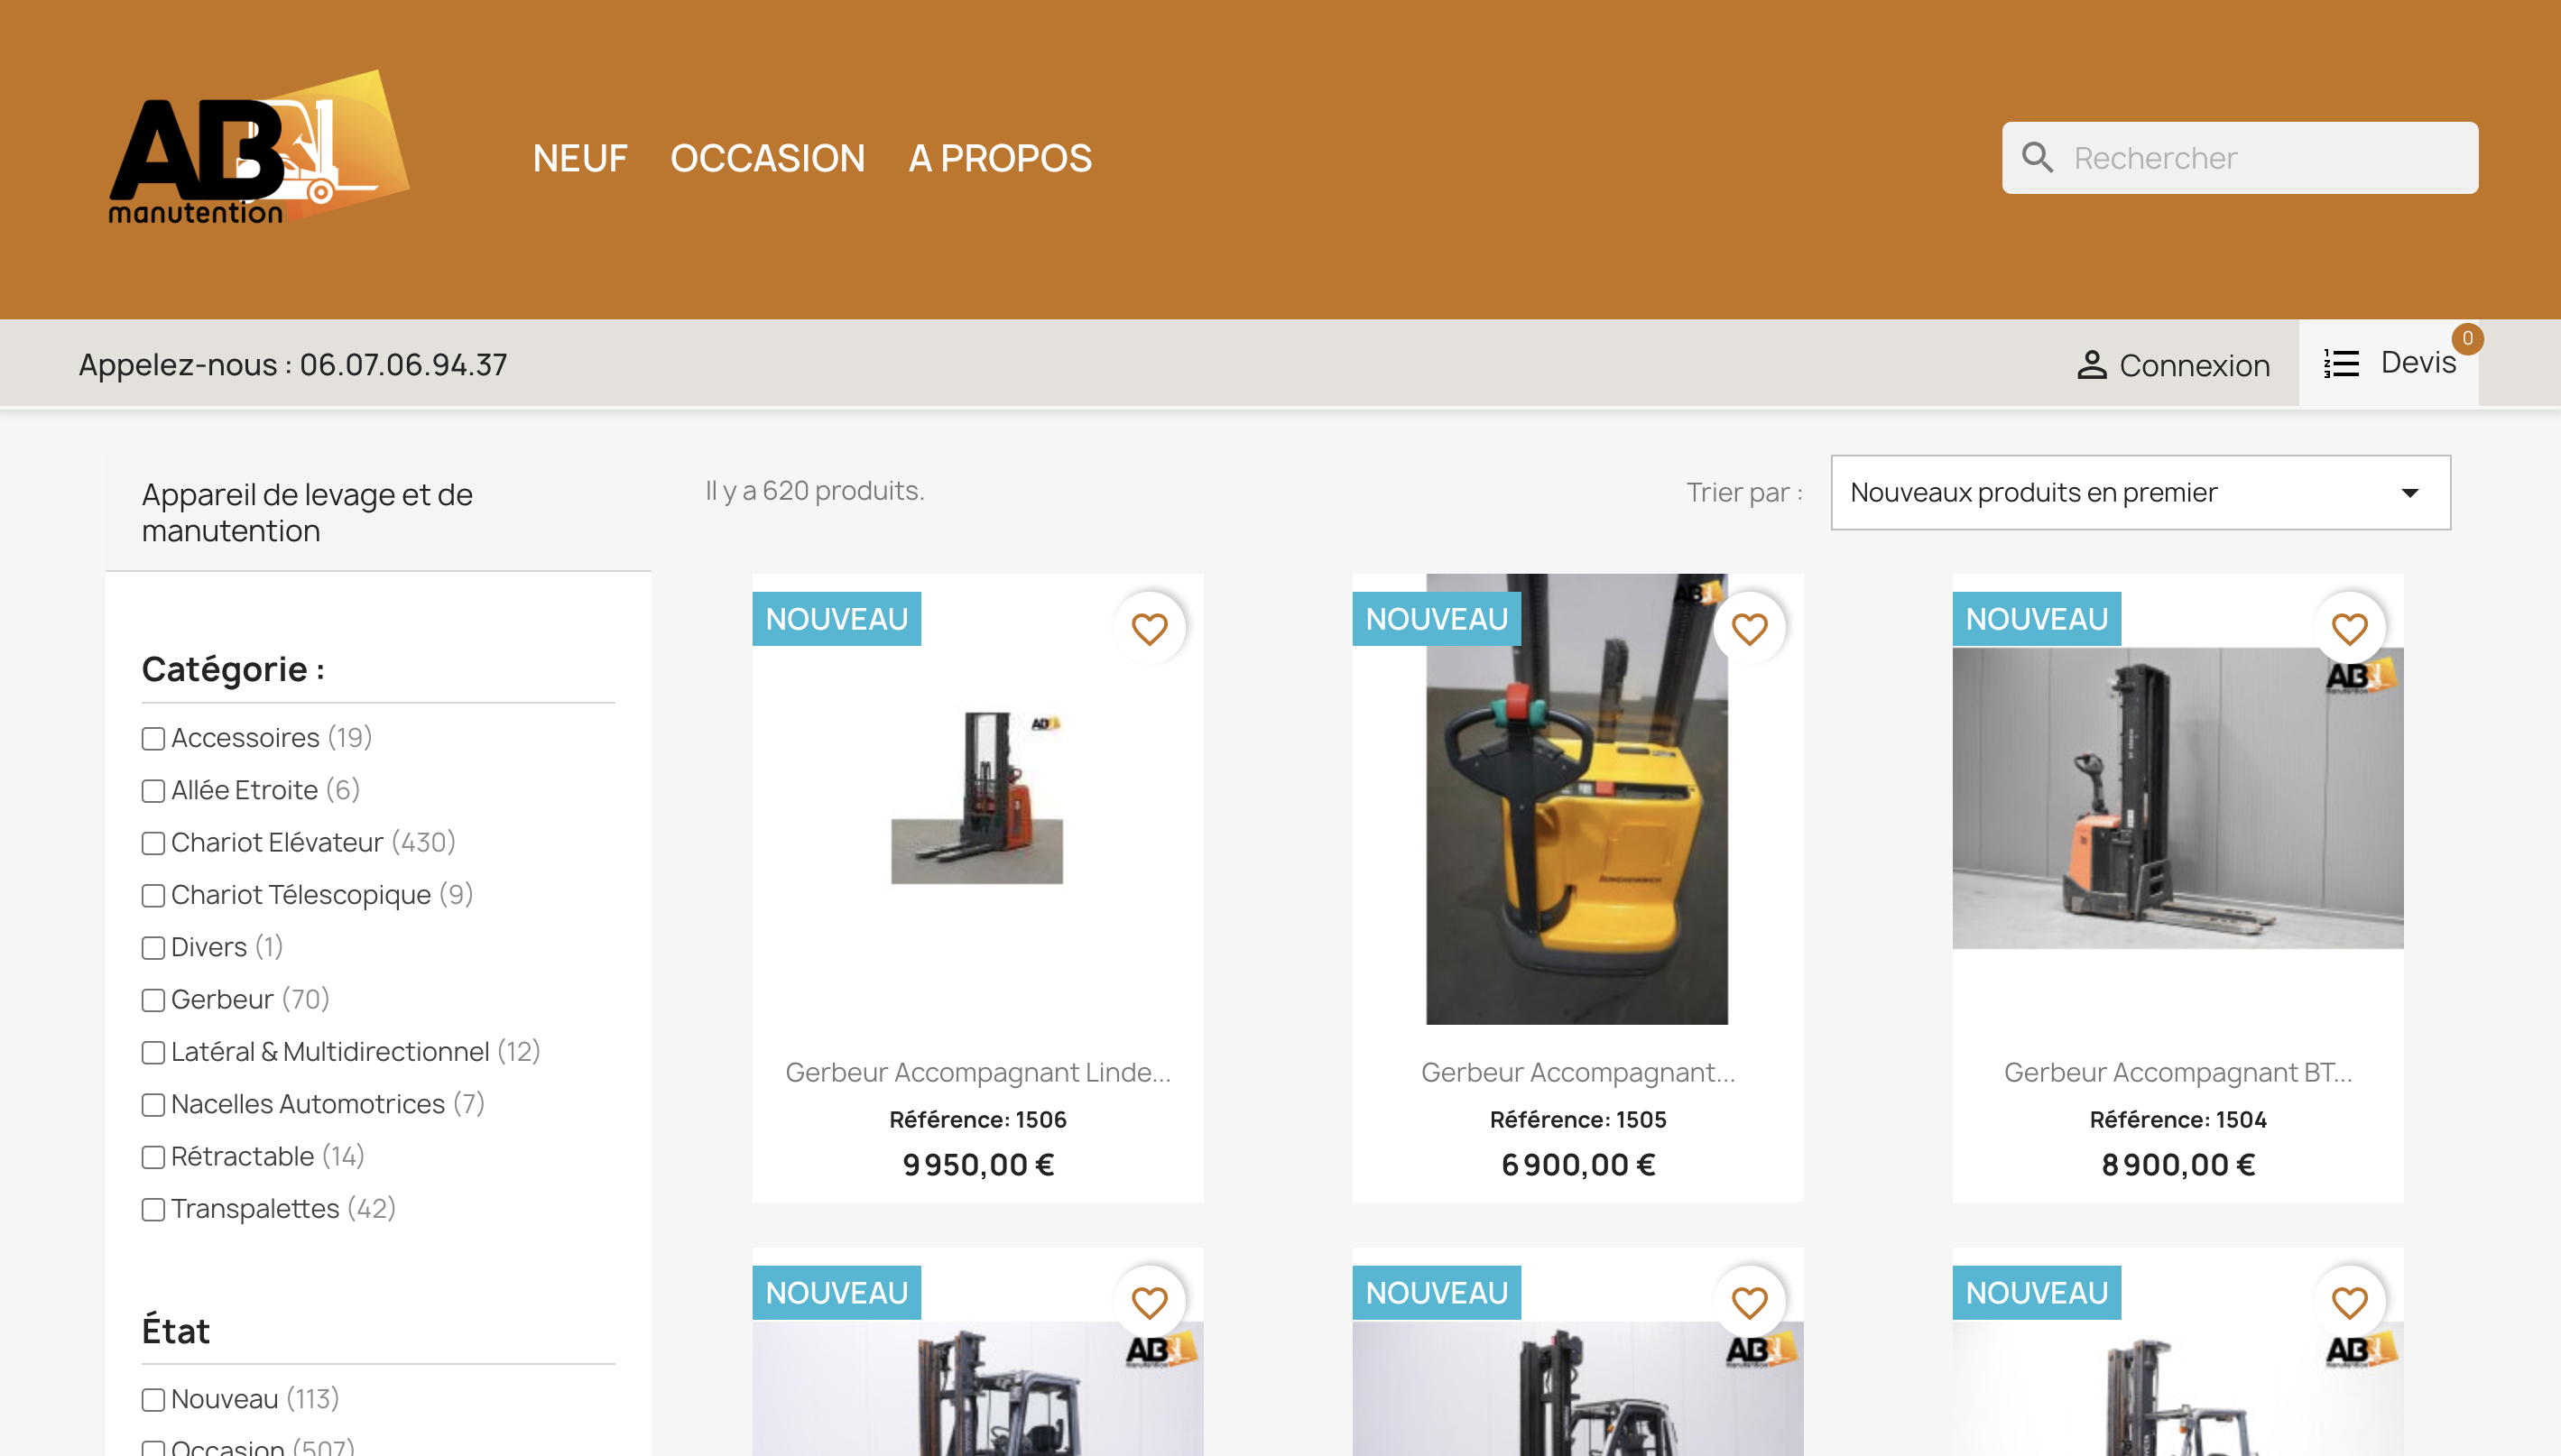Click the Connexion link
This screenshot has height=1456, width=2561.
[2194, 365]
